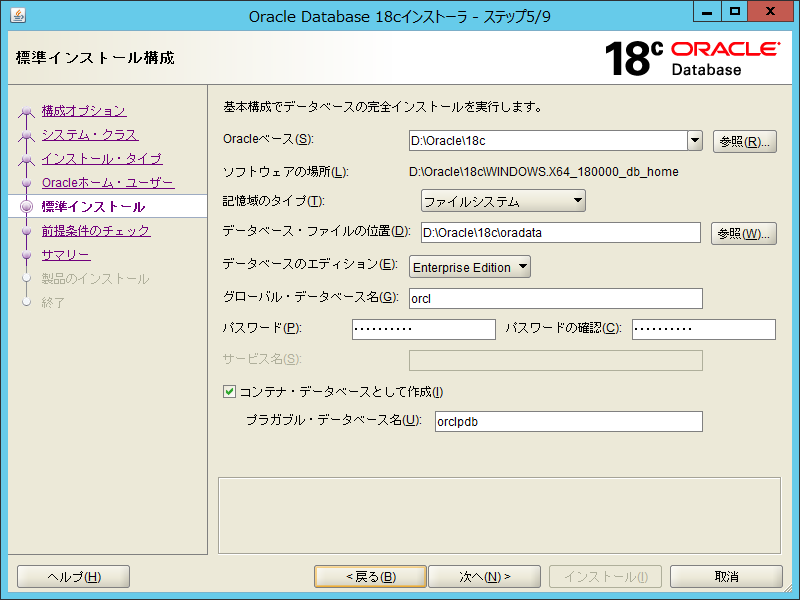The image size is (800, 600).
Task: Click the グローバル・データベース名 input field
Action: (556, 298)
